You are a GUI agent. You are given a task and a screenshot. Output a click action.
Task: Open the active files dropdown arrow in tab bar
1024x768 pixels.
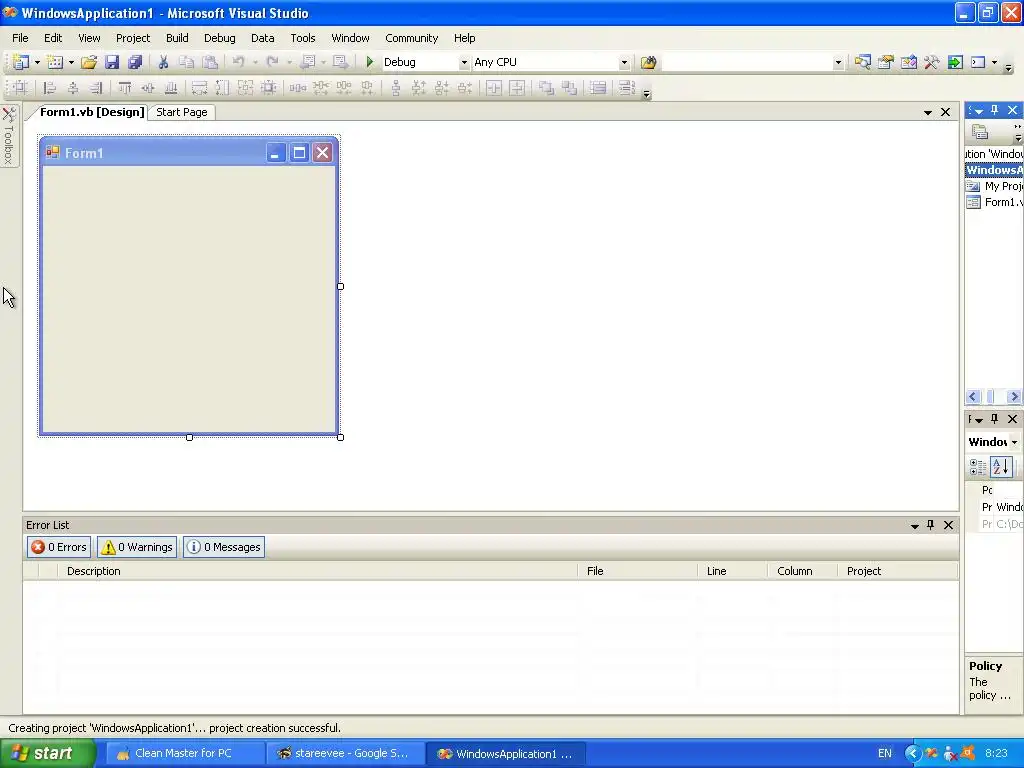tap(927, 112)
